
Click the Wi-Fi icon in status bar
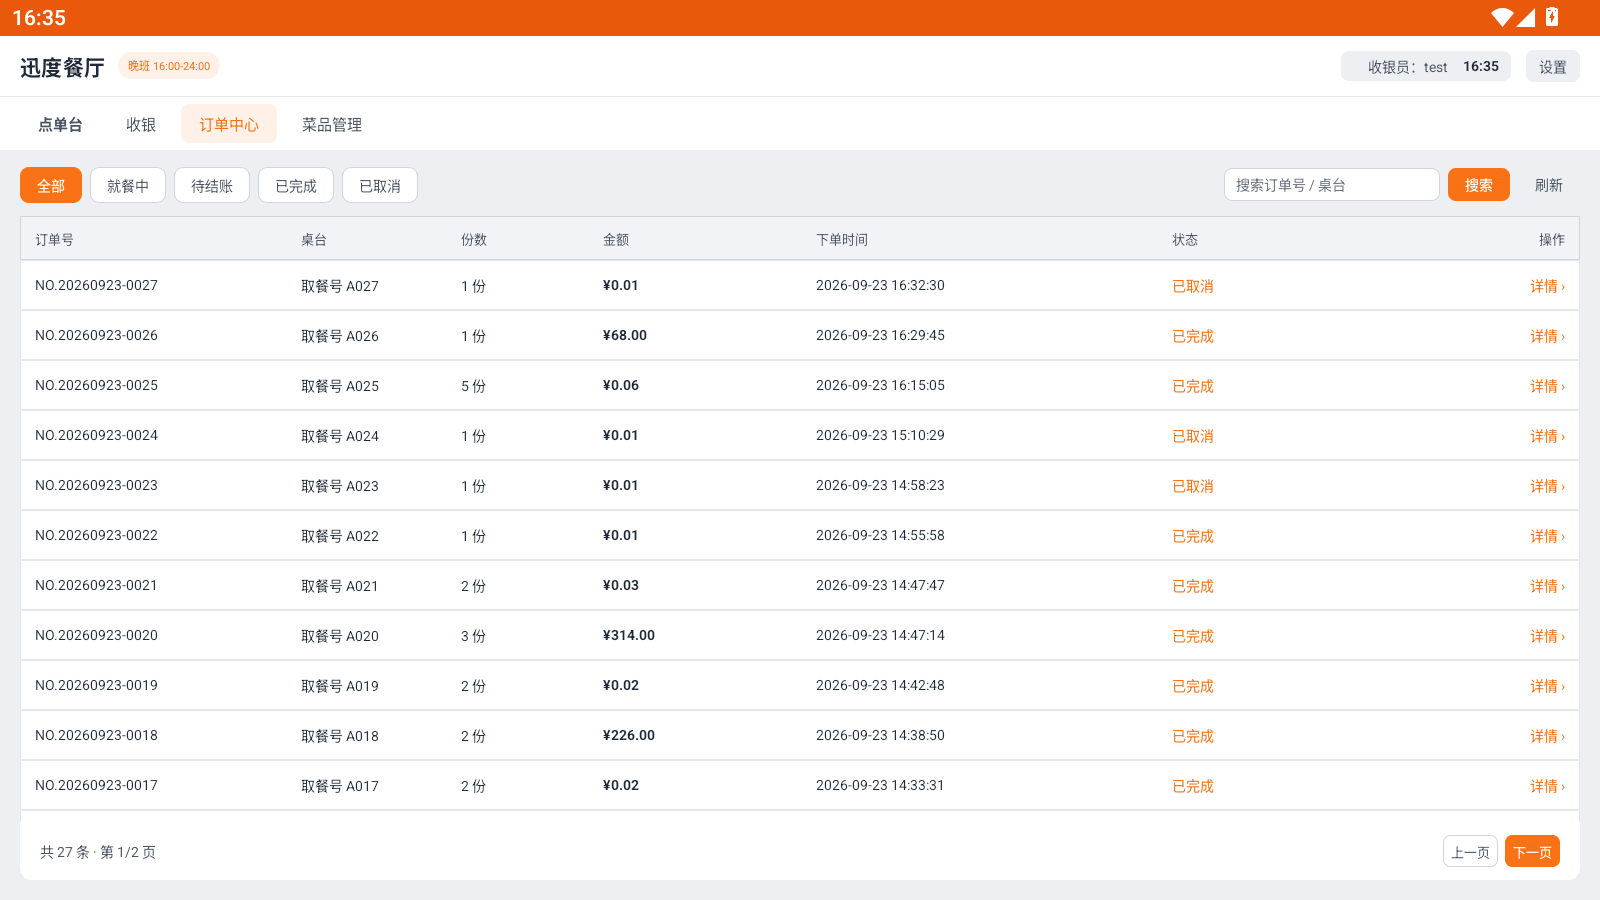[x=1501, y=17]
